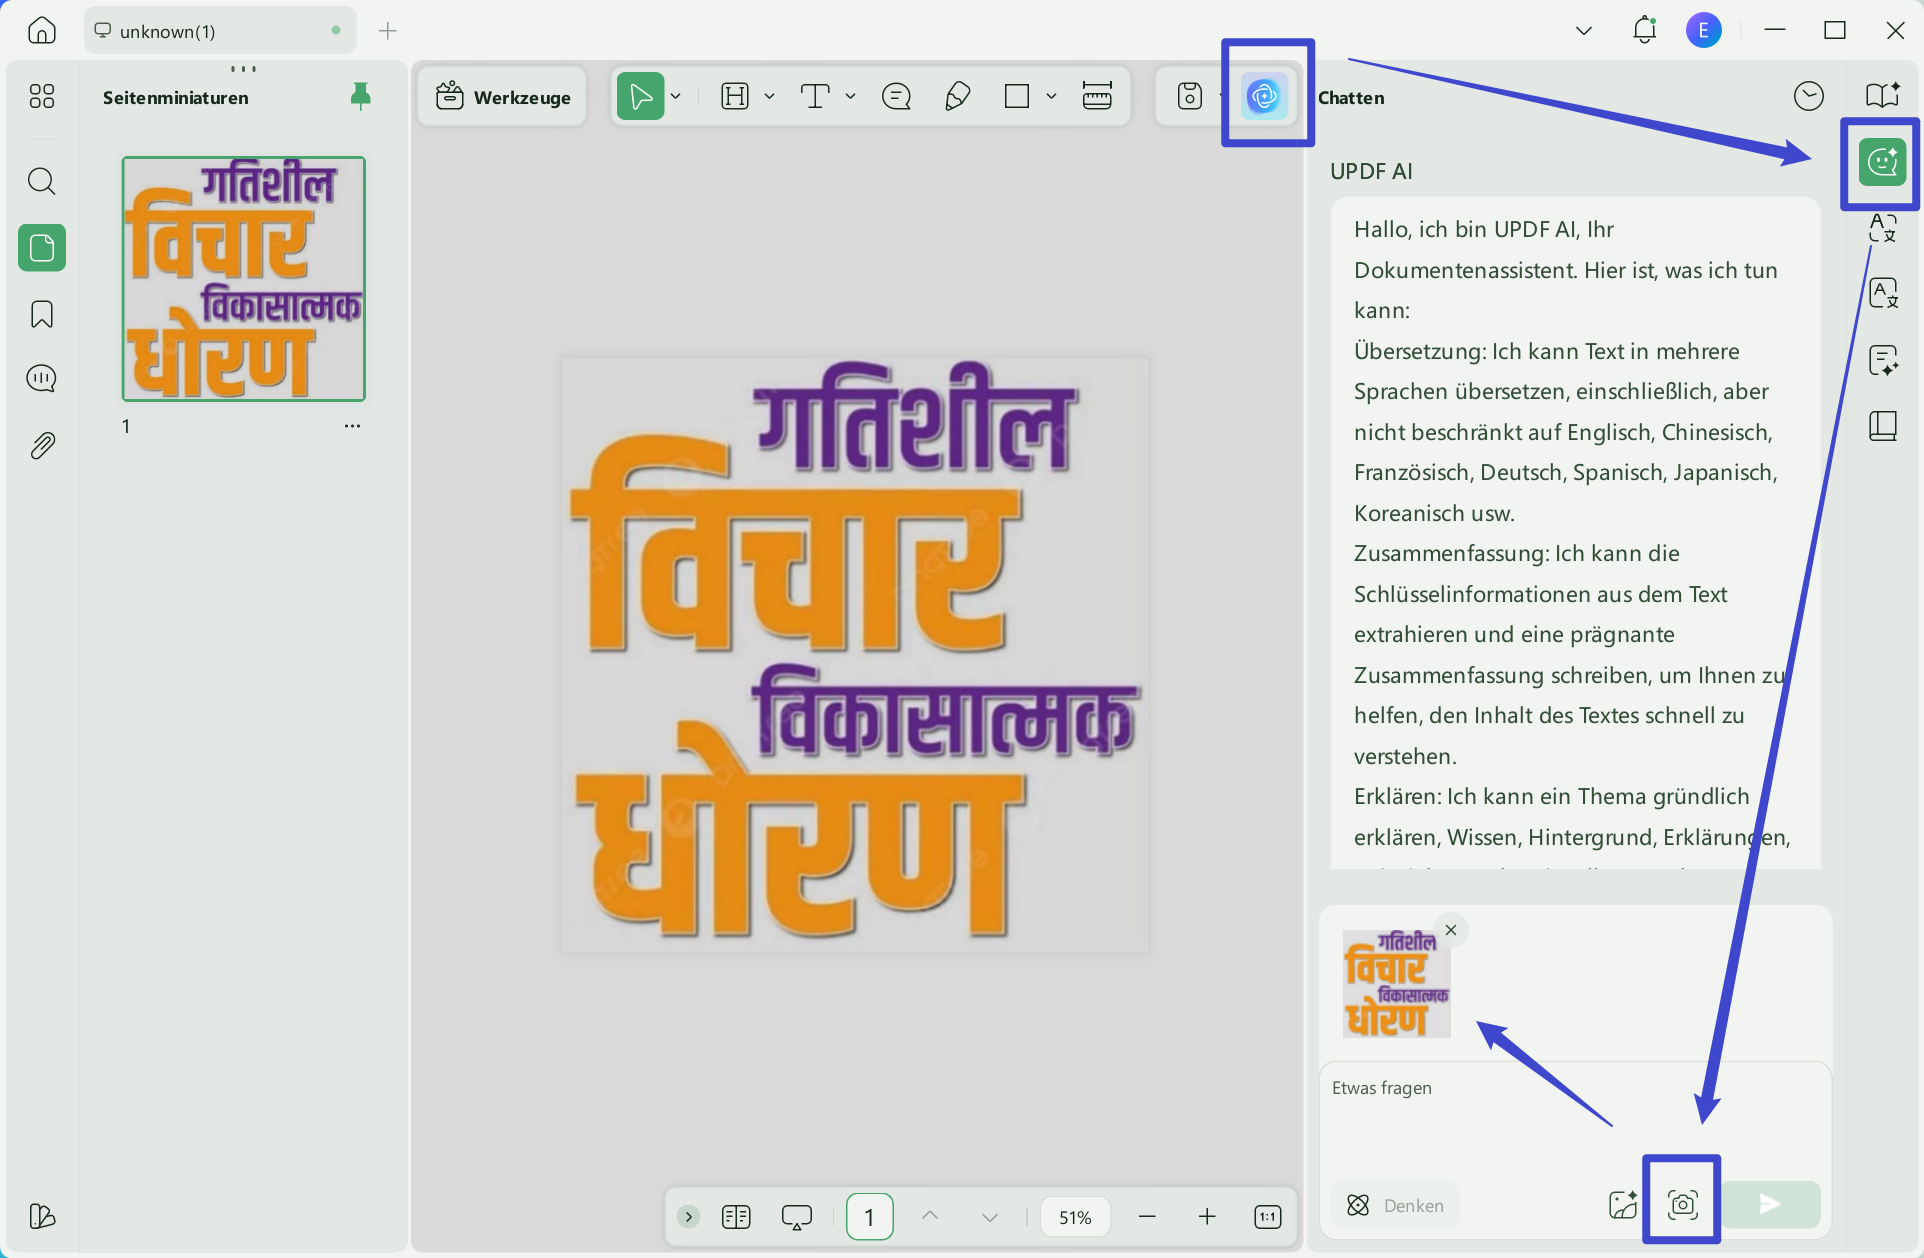This screenshot has height=1258, width=1924.
Task: Select the Pencil annotation tool
Action: (x=957, y=96)
